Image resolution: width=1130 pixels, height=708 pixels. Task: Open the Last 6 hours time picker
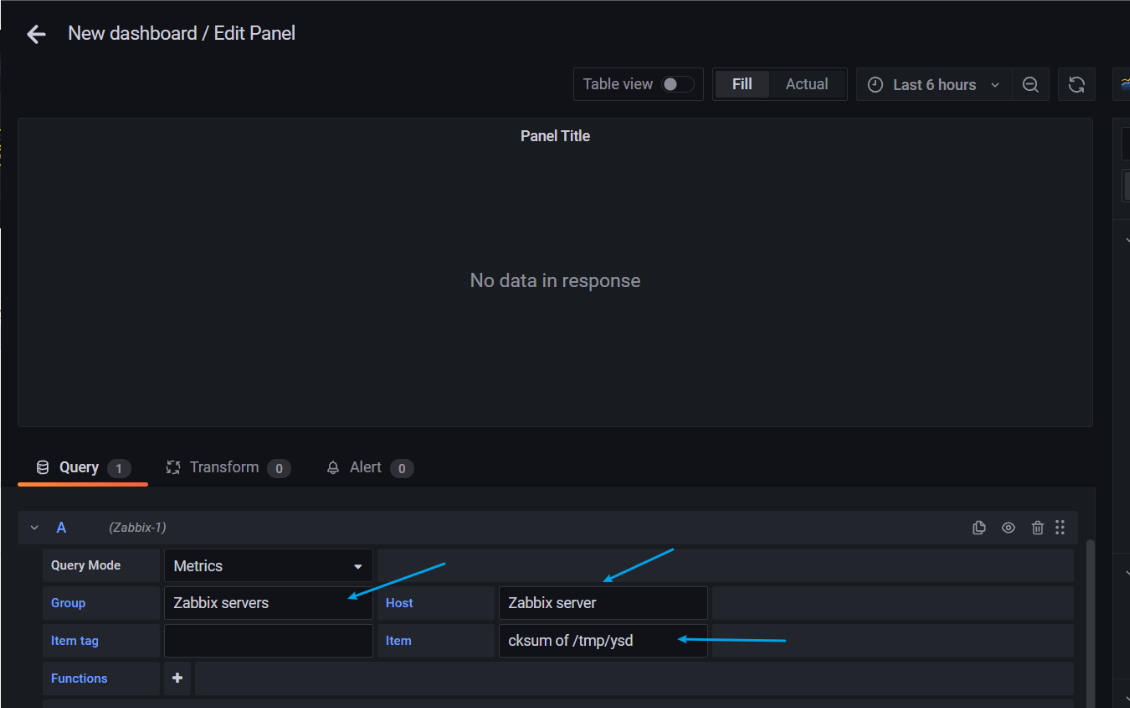coord(933,85)
